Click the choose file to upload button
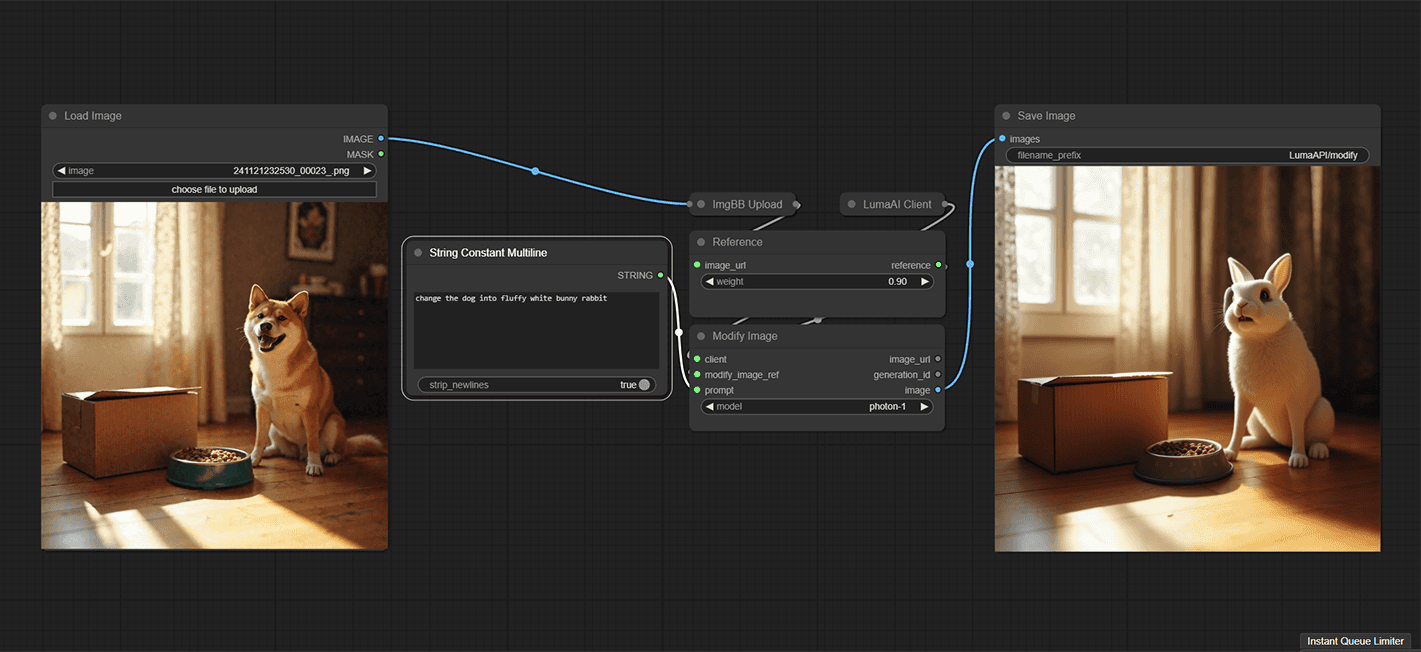This screenshot has width=1421, height=652. point(214,189)
